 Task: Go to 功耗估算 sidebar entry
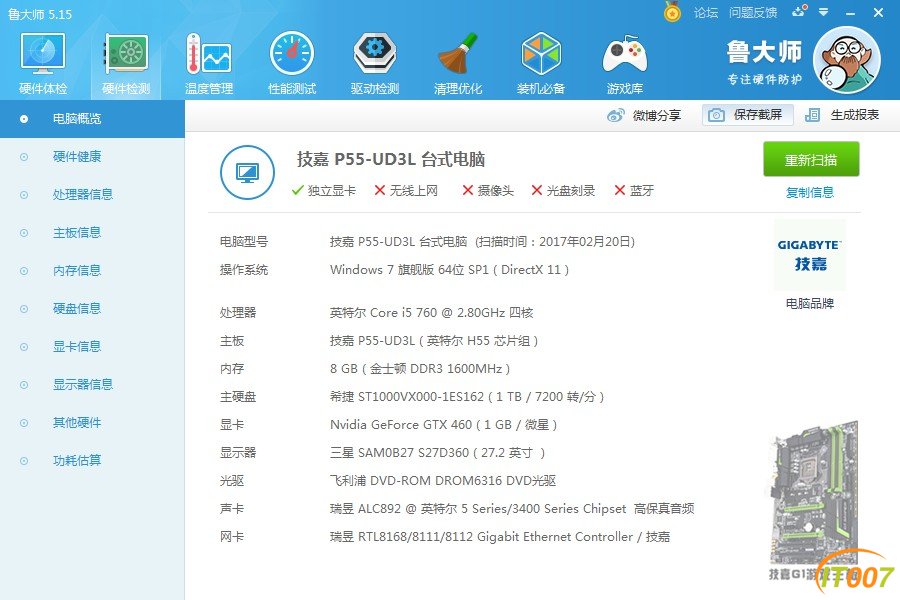(77, 460)
